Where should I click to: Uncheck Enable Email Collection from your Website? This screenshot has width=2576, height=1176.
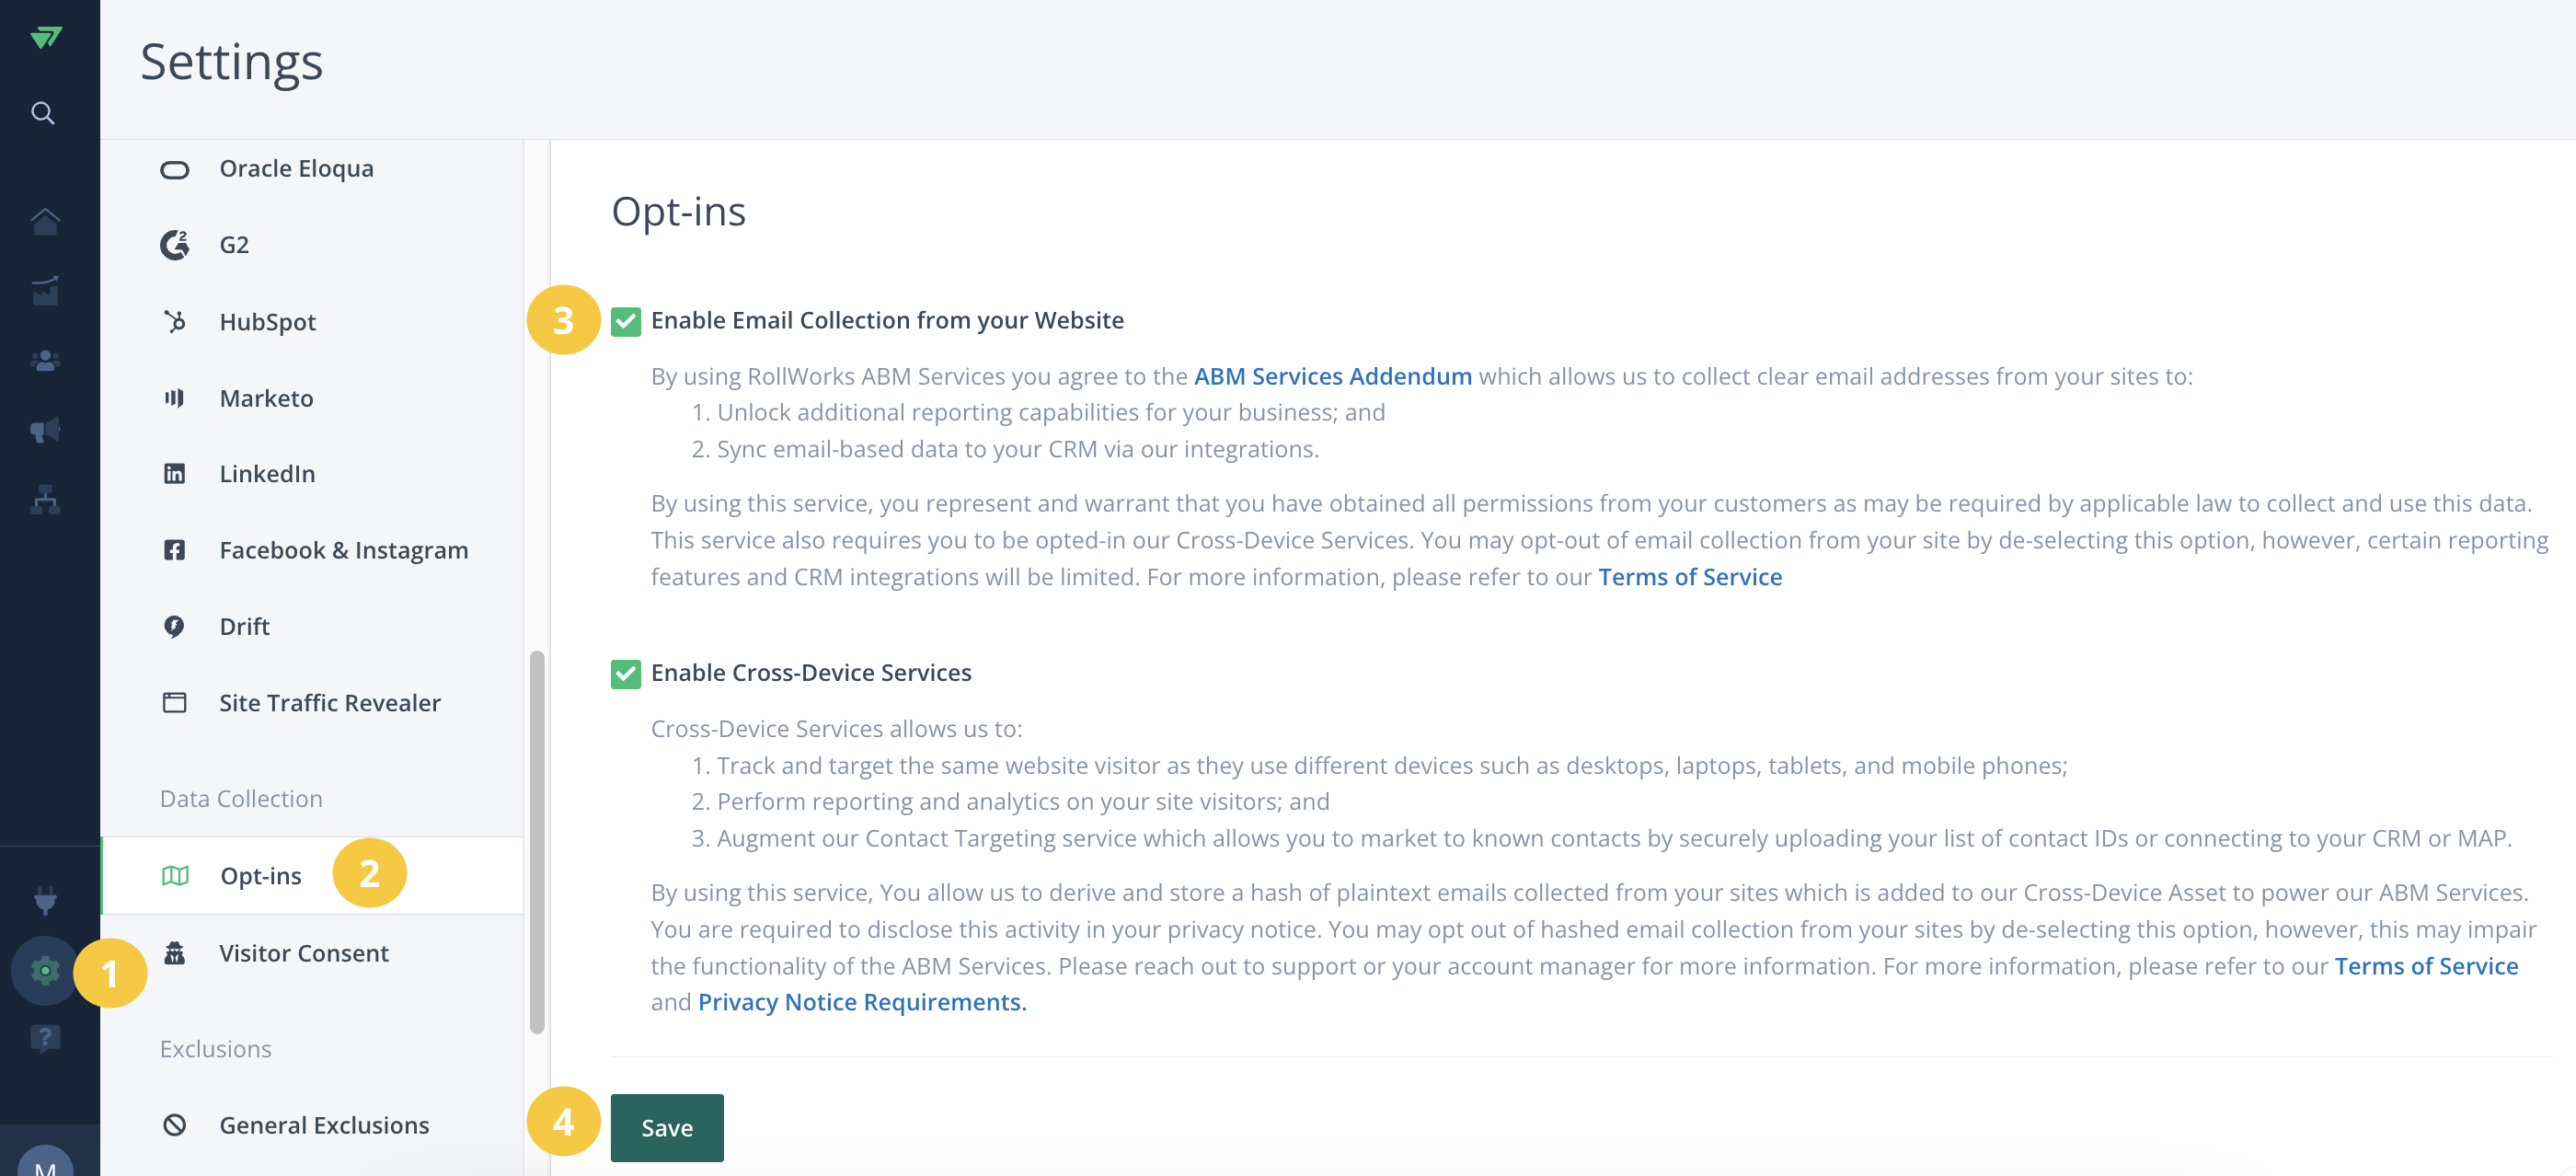pos(626,321)
